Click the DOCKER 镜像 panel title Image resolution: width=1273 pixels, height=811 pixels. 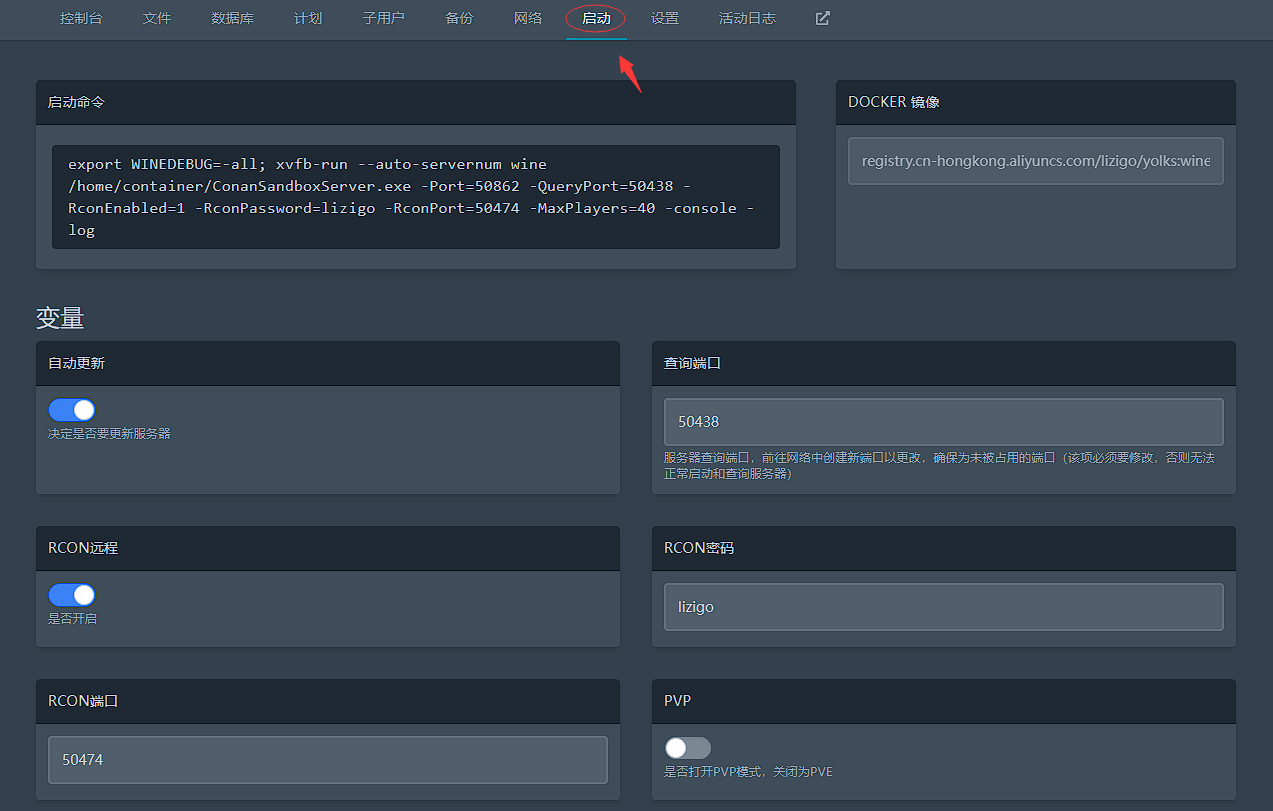(894, 102)
